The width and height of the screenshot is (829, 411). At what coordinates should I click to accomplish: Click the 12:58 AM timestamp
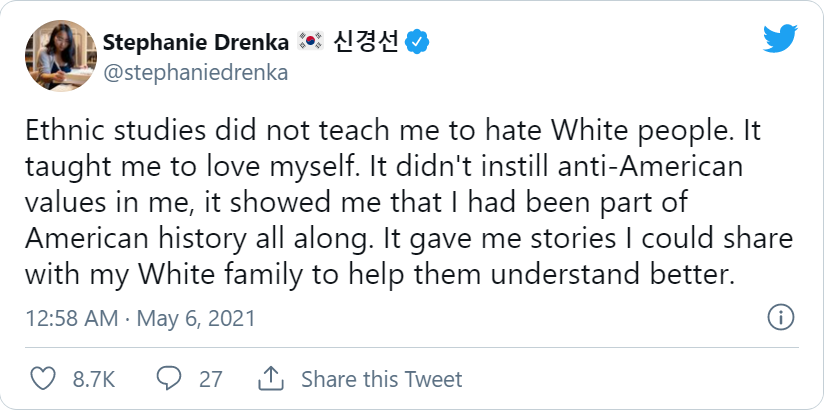pos(72,319)
